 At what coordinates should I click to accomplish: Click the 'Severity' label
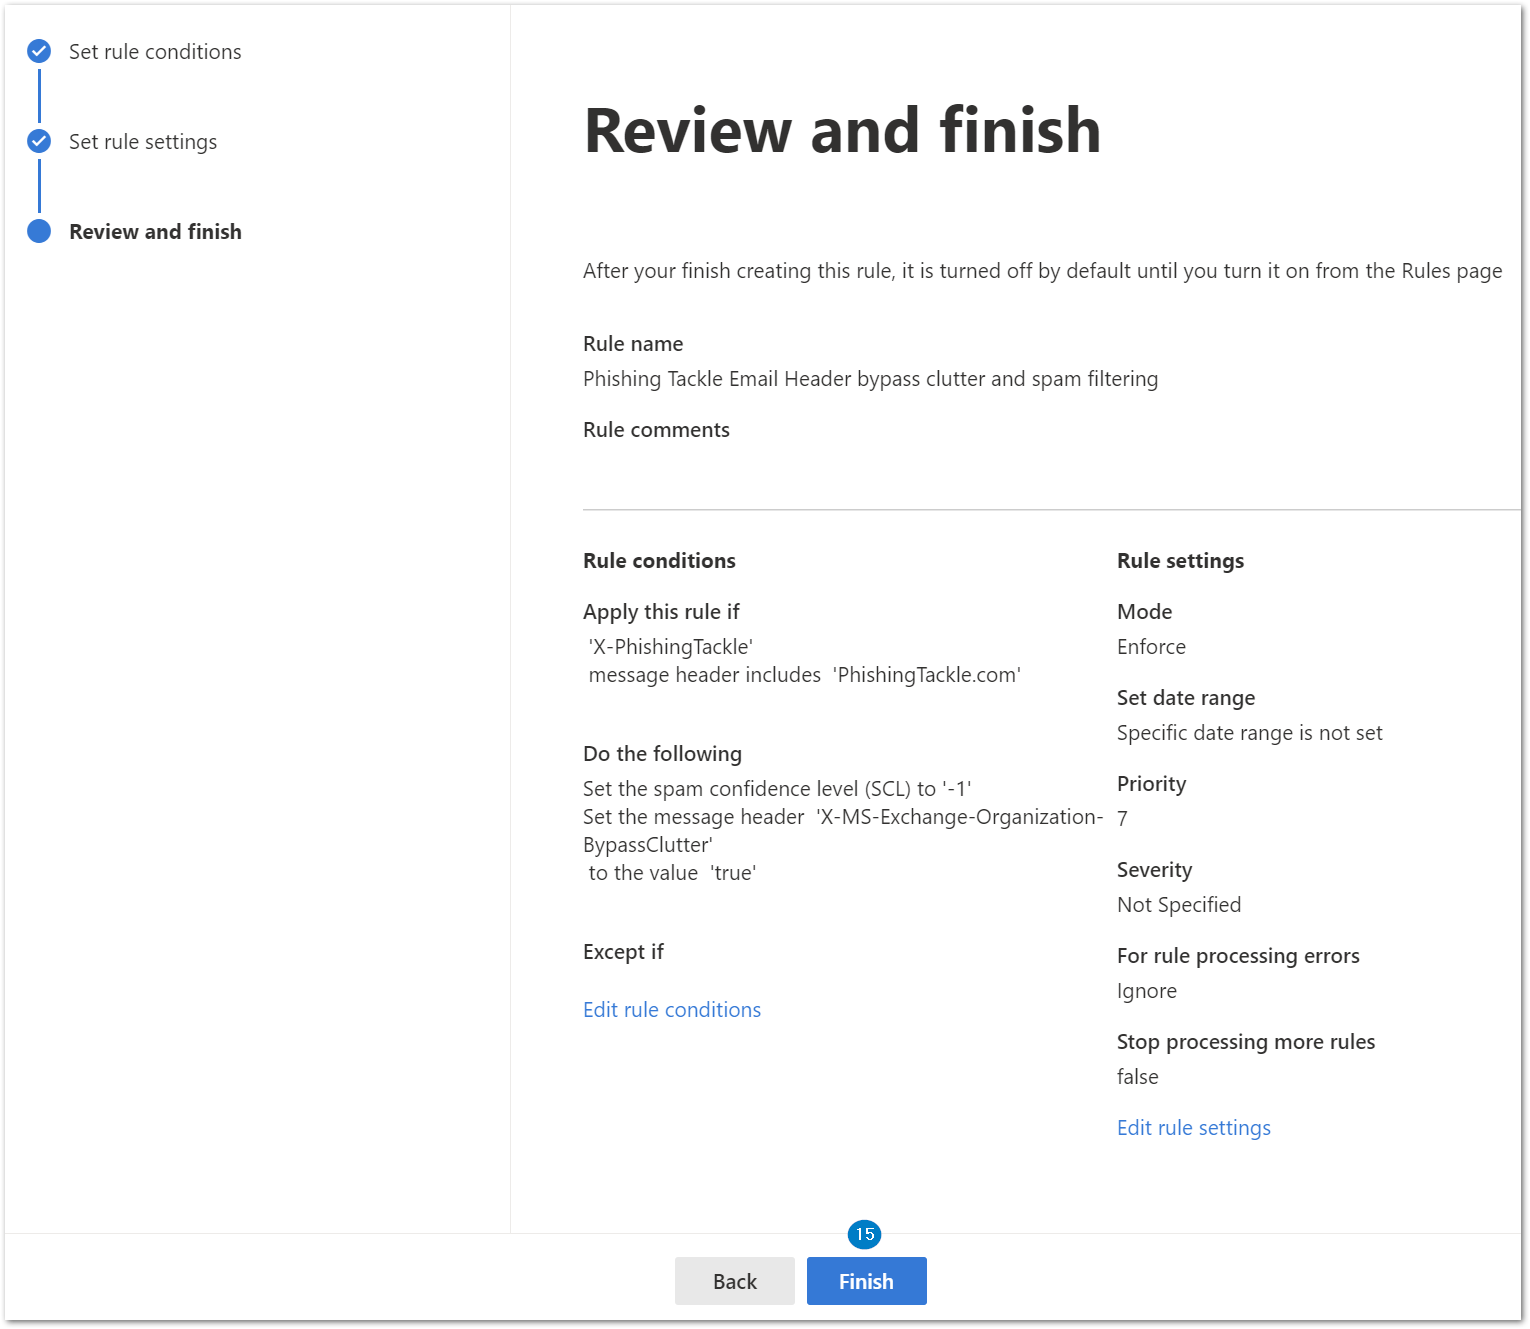(1154, 870)
